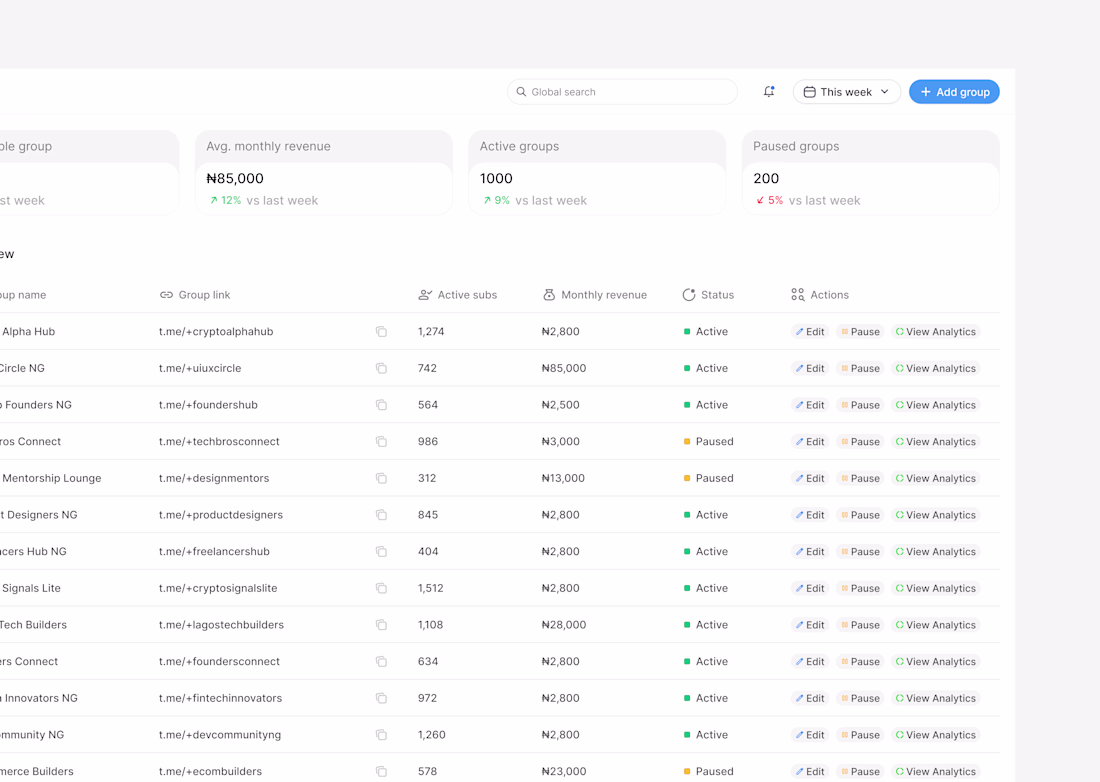Open the This week date dropdown
Viewport: 1100px width, 782px height.
coord(846,92)
